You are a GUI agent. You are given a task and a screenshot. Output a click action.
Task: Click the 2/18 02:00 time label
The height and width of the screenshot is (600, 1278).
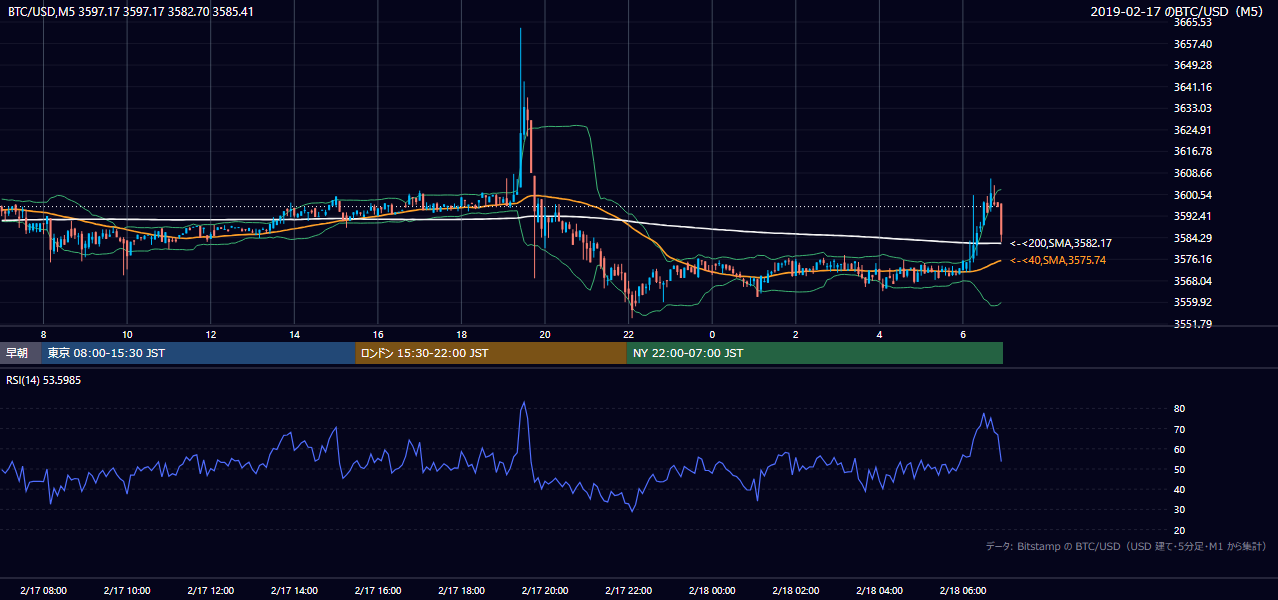[795, 591]
